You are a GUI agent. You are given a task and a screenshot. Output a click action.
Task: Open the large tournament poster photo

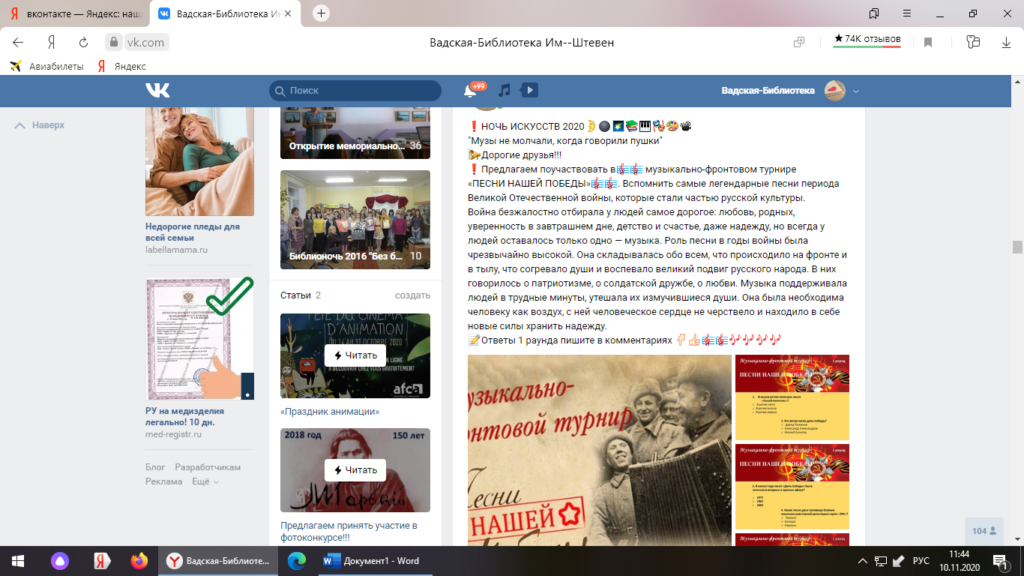600,450
